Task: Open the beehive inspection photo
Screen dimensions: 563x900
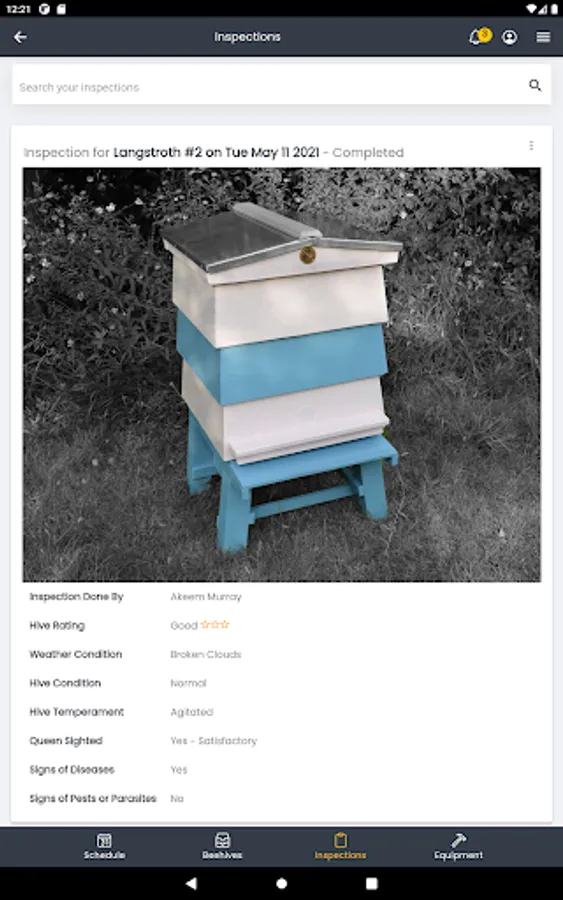Action: click(x=281, y=375)
